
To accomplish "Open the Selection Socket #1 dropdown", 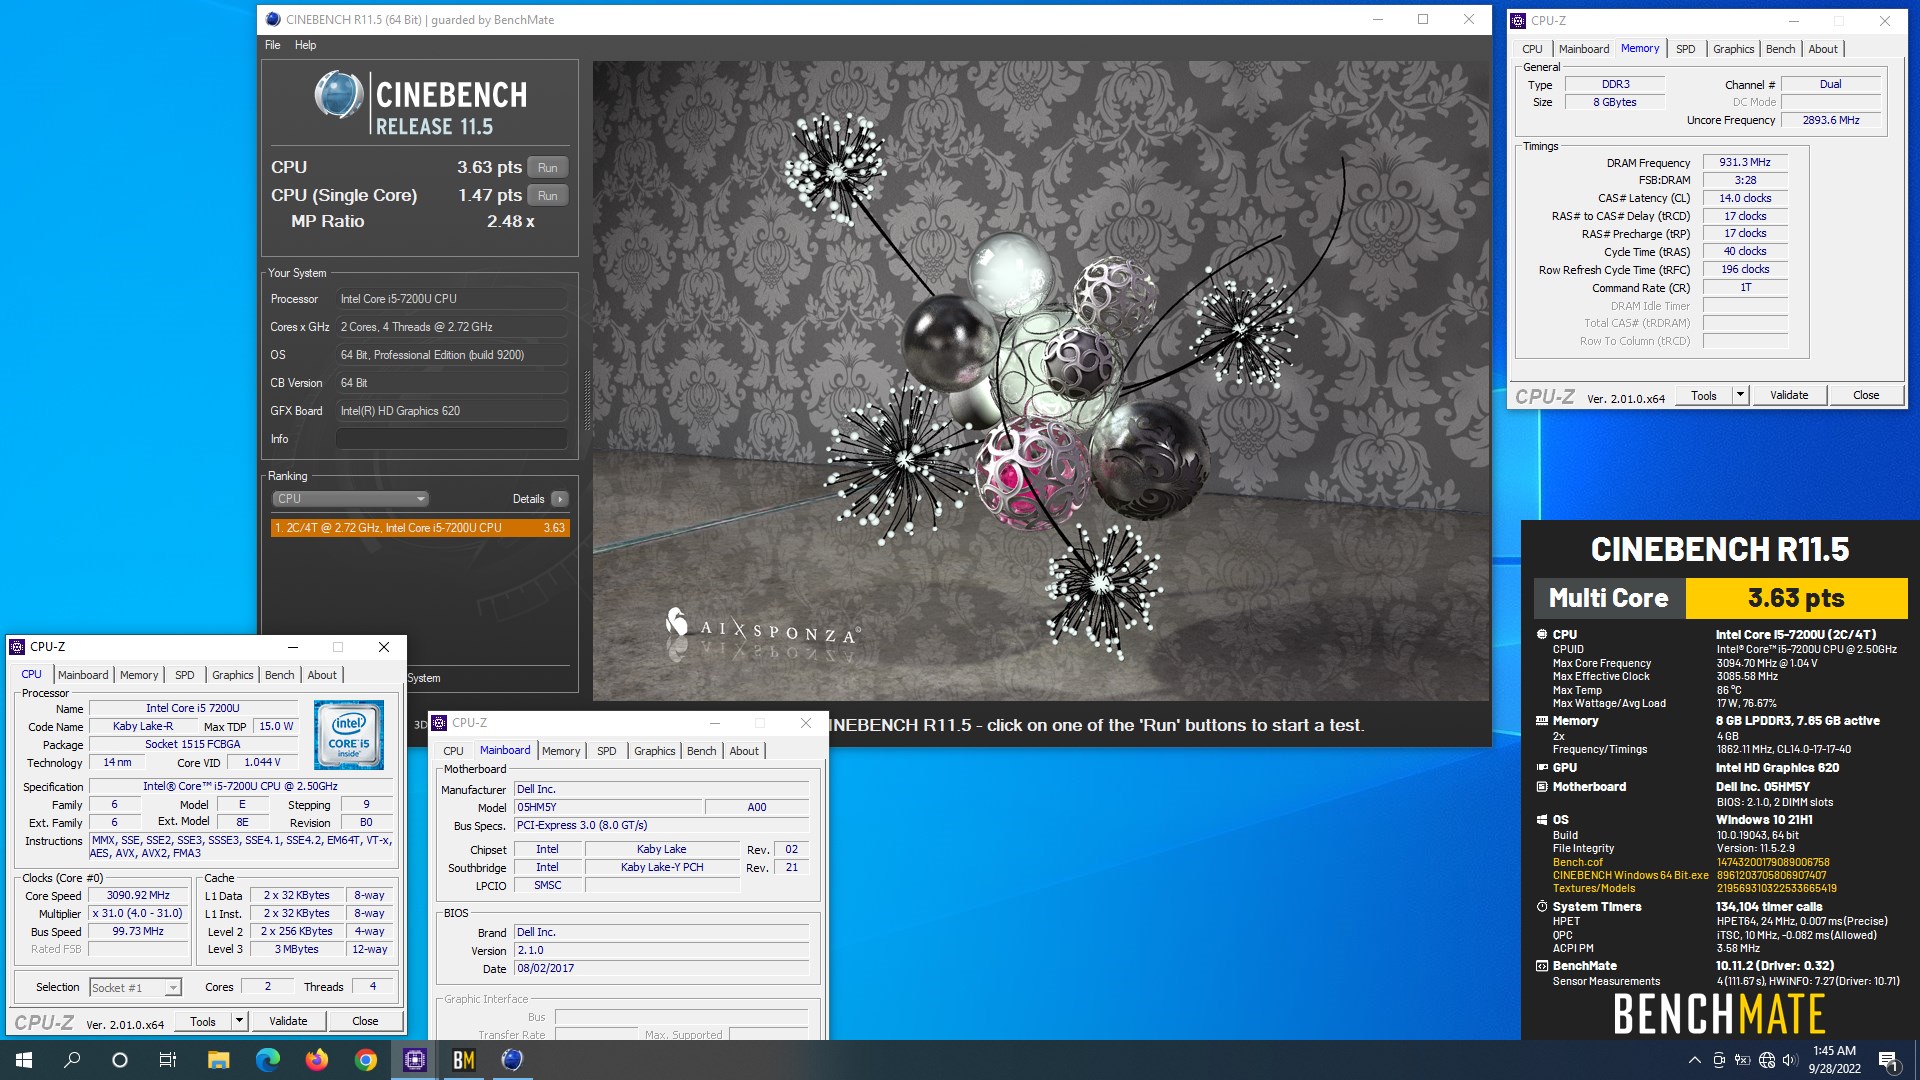I will 135,988.
